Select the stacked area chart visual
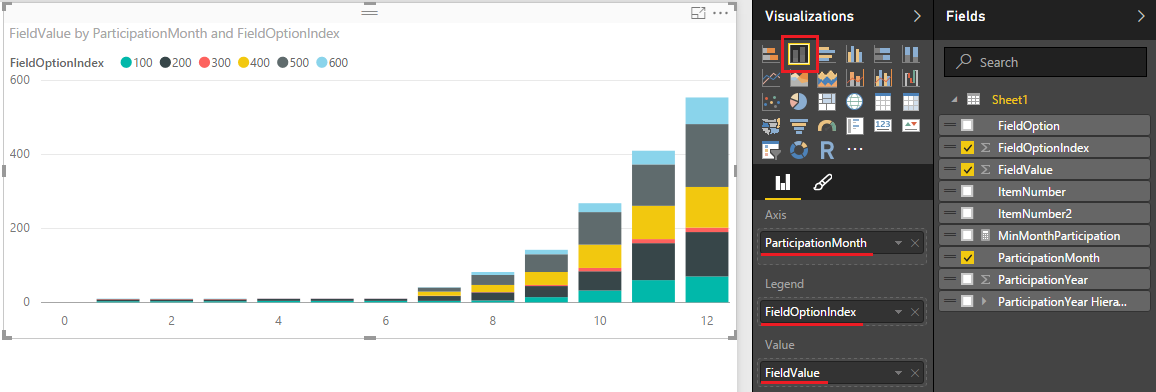Screen dimensions: 1156x392 click(x=826, y=77)
